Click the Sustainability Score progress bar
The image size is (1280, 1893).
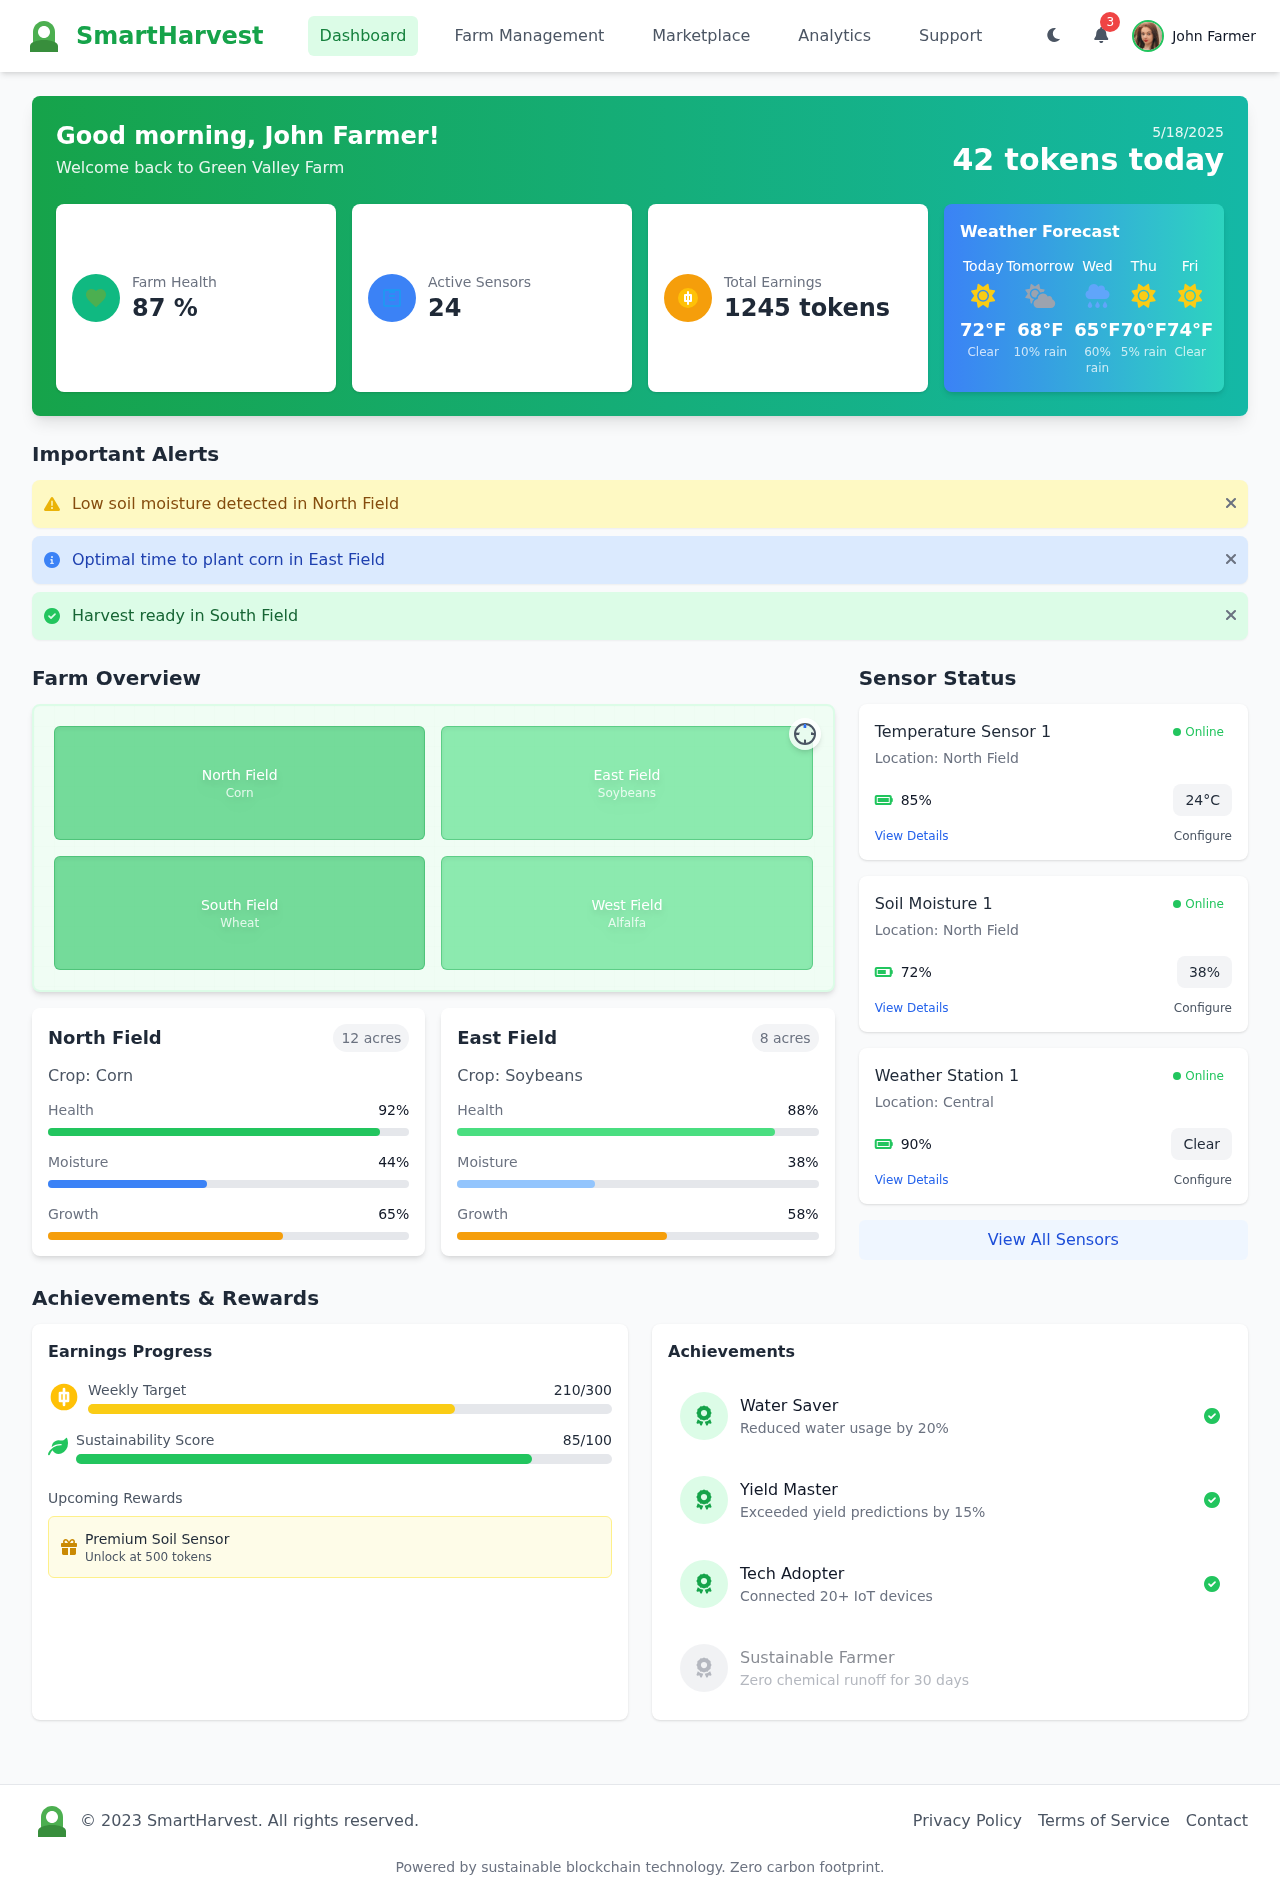[x=344, y=1459]
